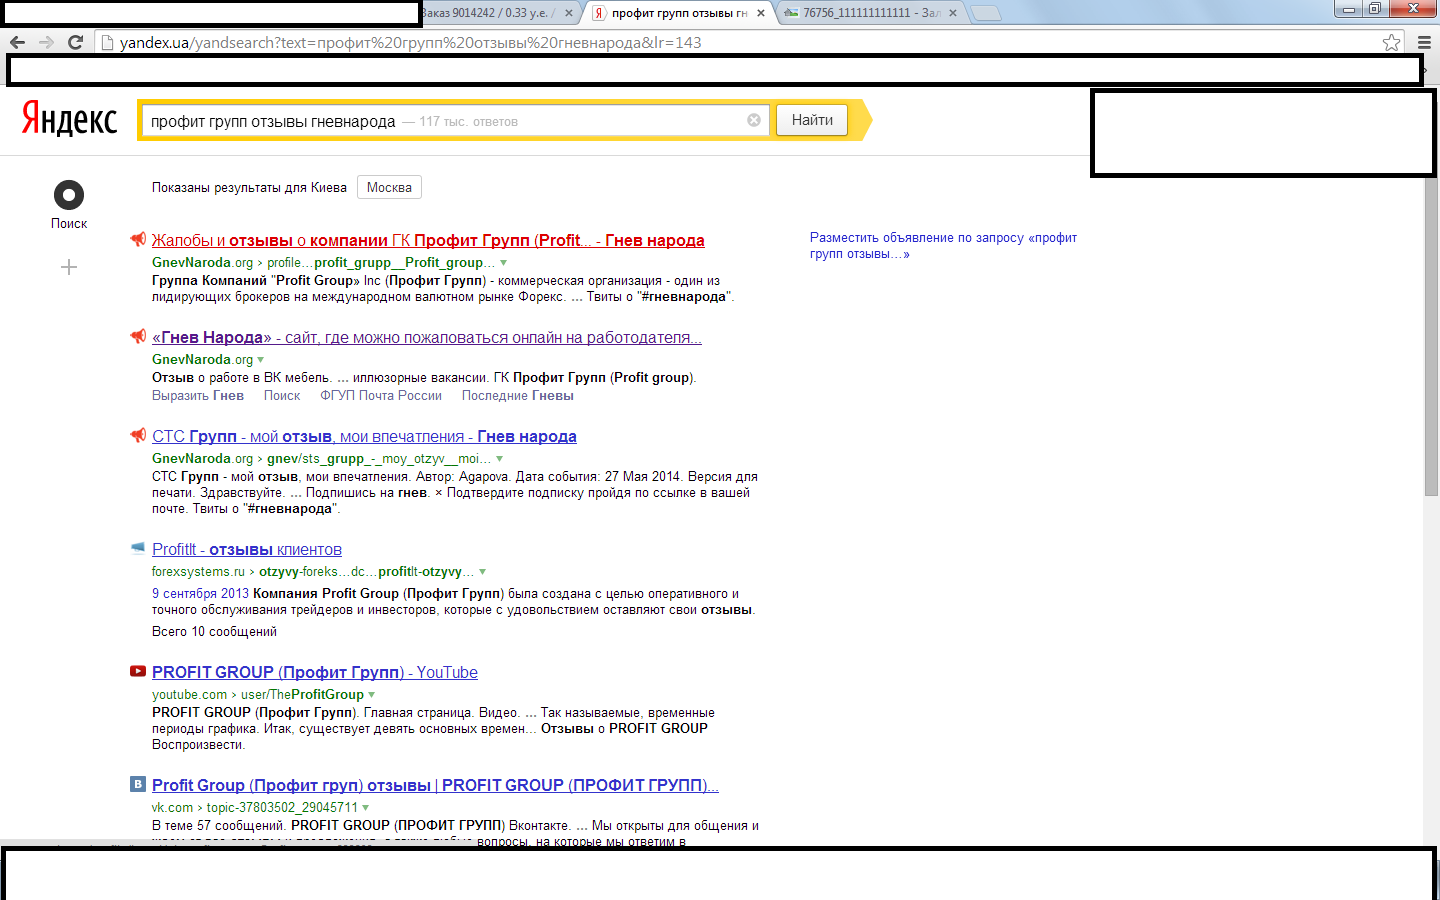Open the otzyvy-foreks breadcrumb link
Viewport: 1440px width, 900px height.
(x=366, y=572)
